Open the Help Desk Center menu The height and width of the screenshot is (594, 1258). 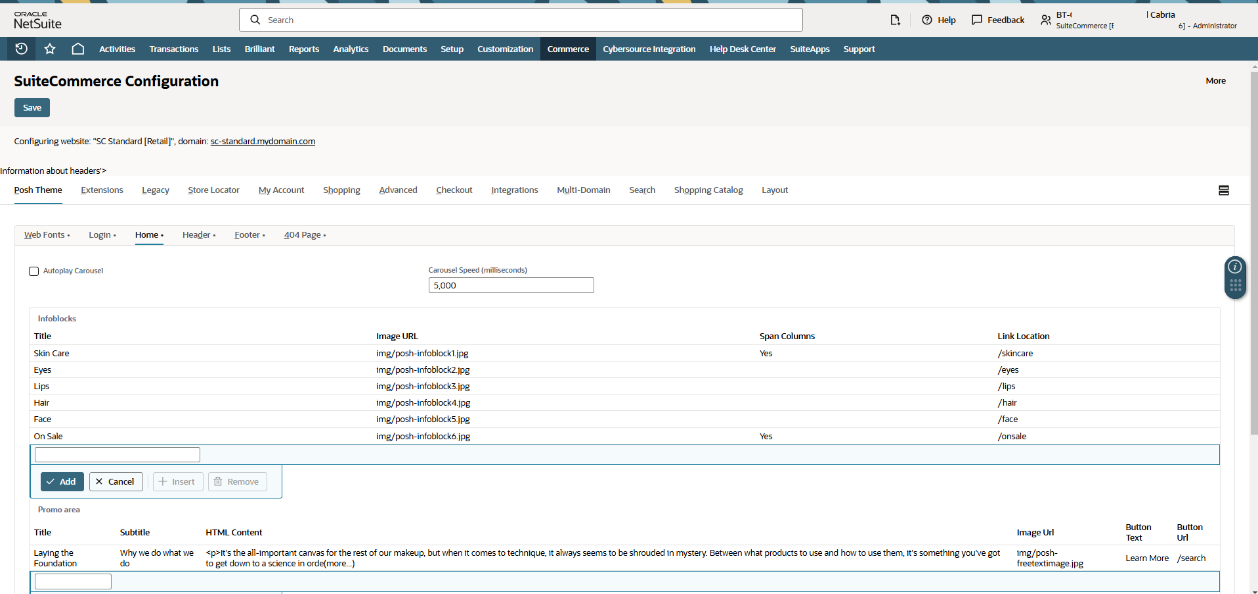click(743, 49)
